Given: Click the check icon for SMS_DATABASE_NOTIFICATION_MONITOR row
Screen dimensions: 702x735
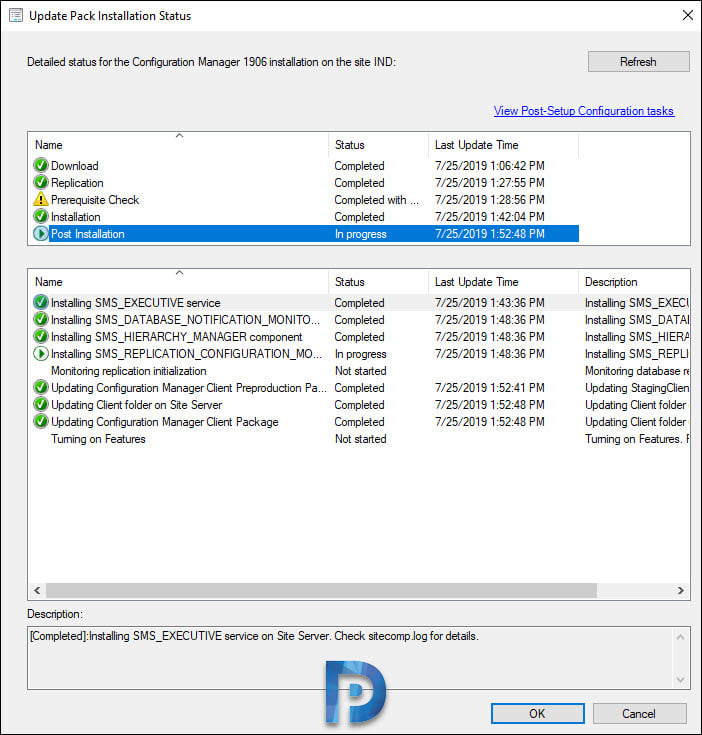Looking at the screenshot, I should 41,320.
